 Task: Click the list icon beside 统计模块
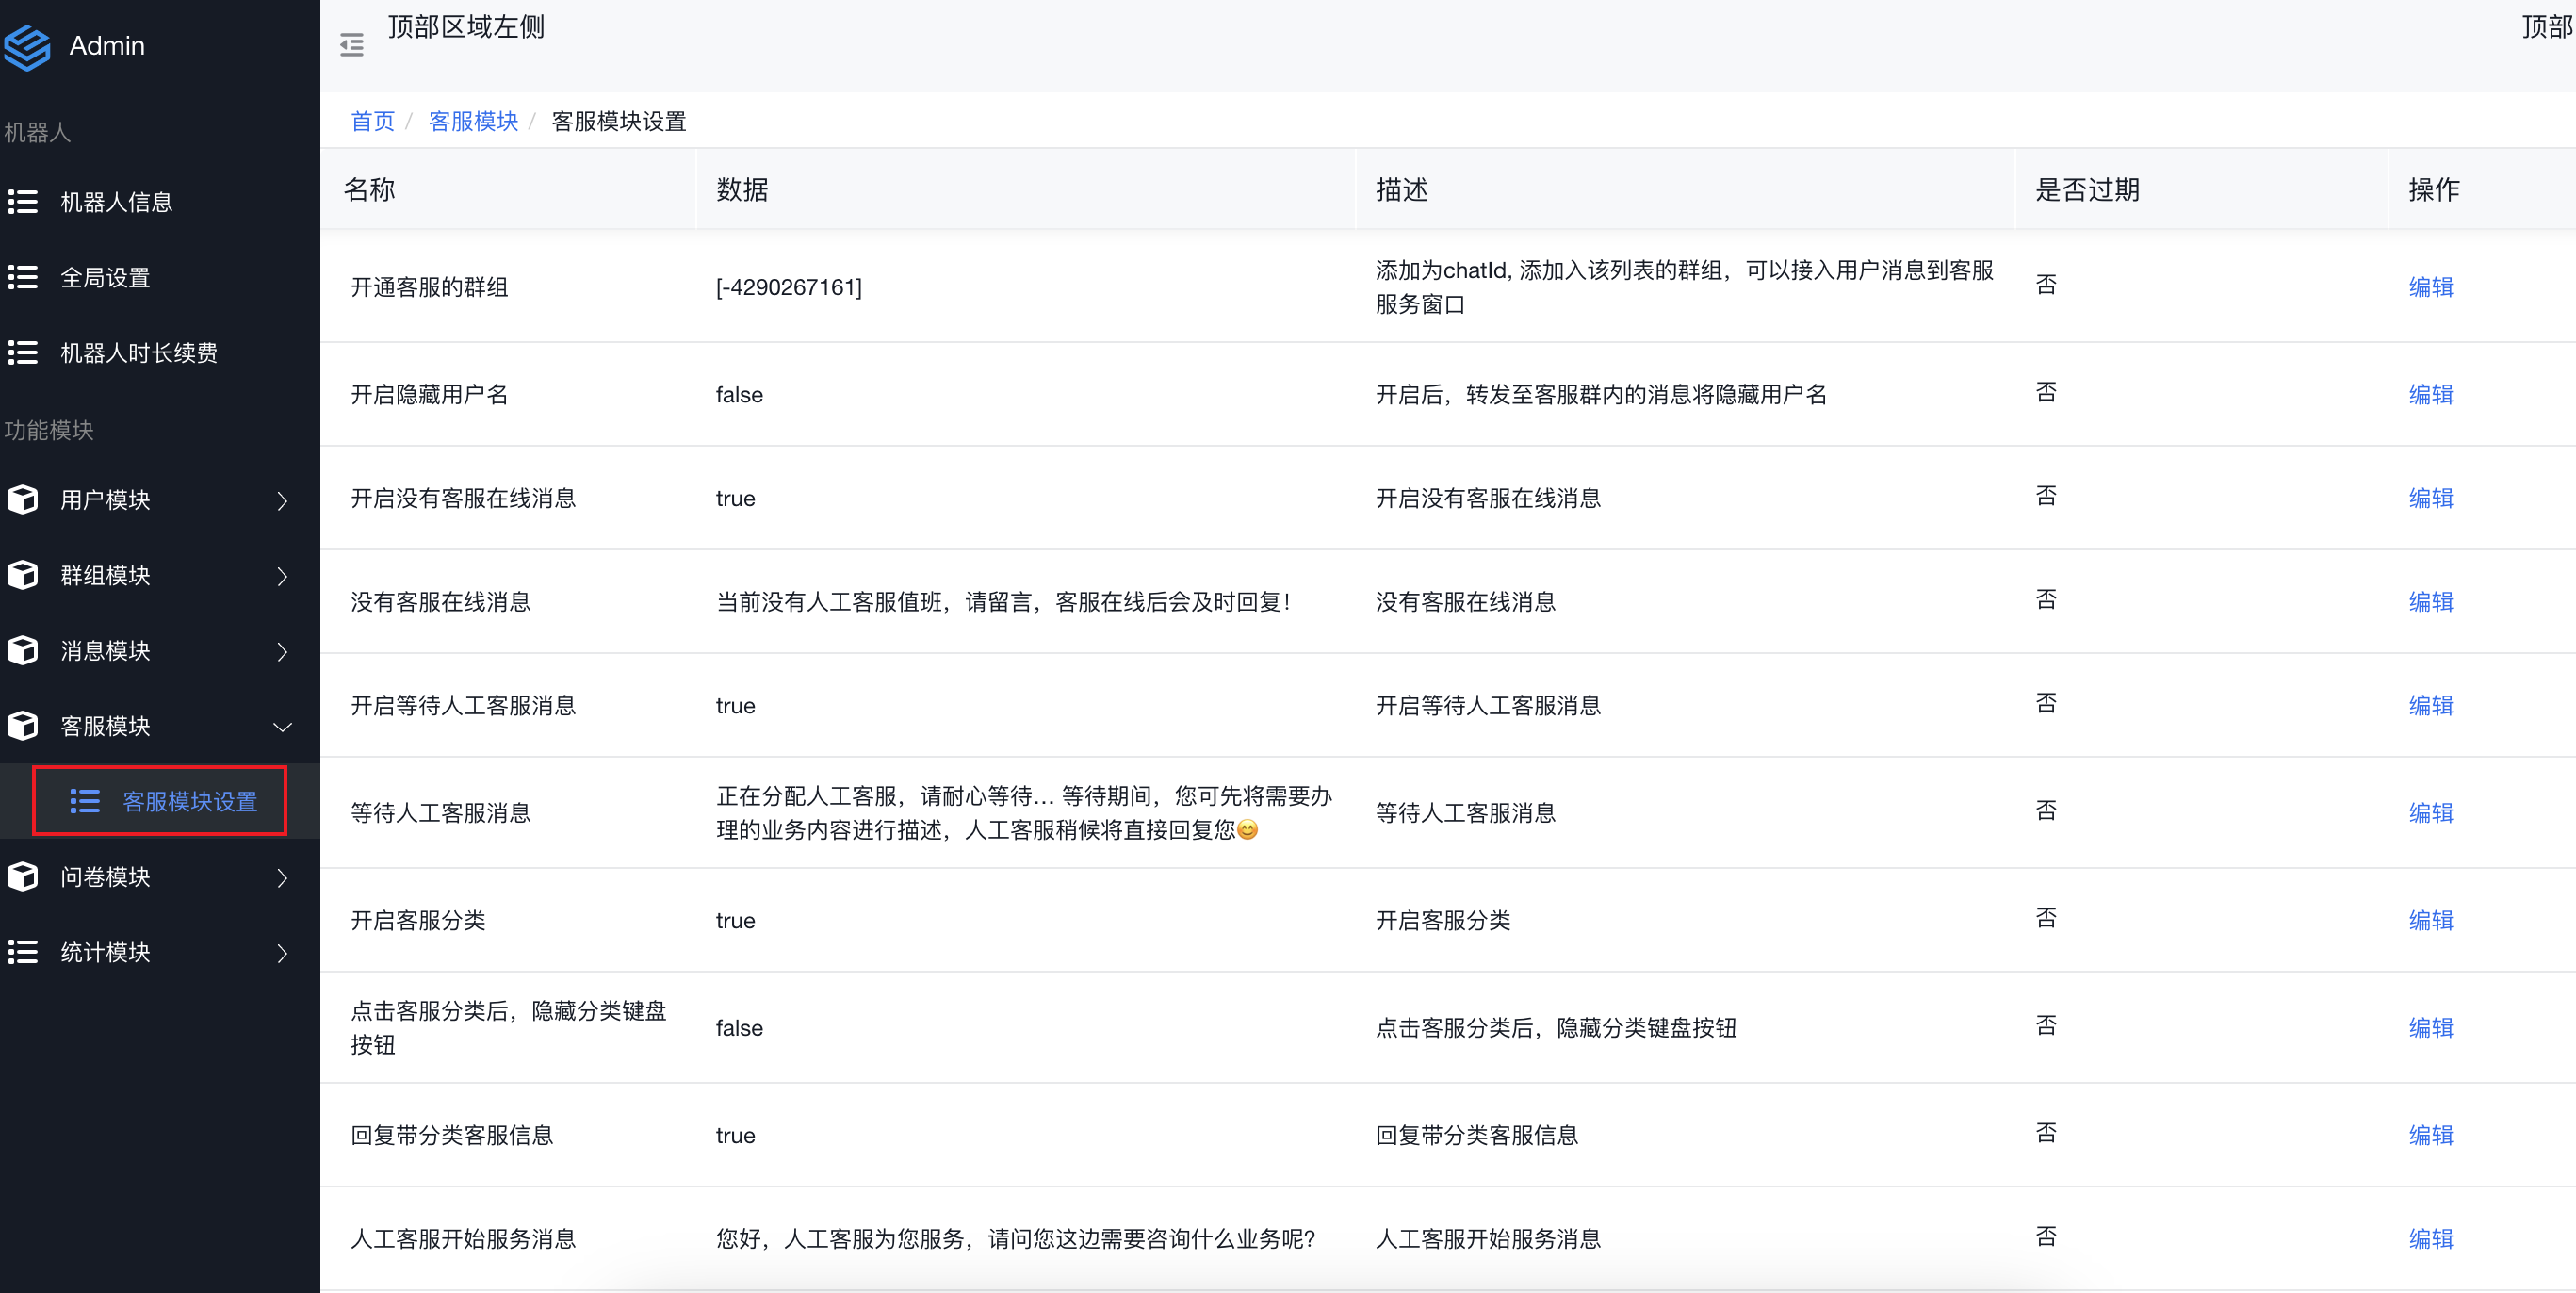[x=23, y=952]
